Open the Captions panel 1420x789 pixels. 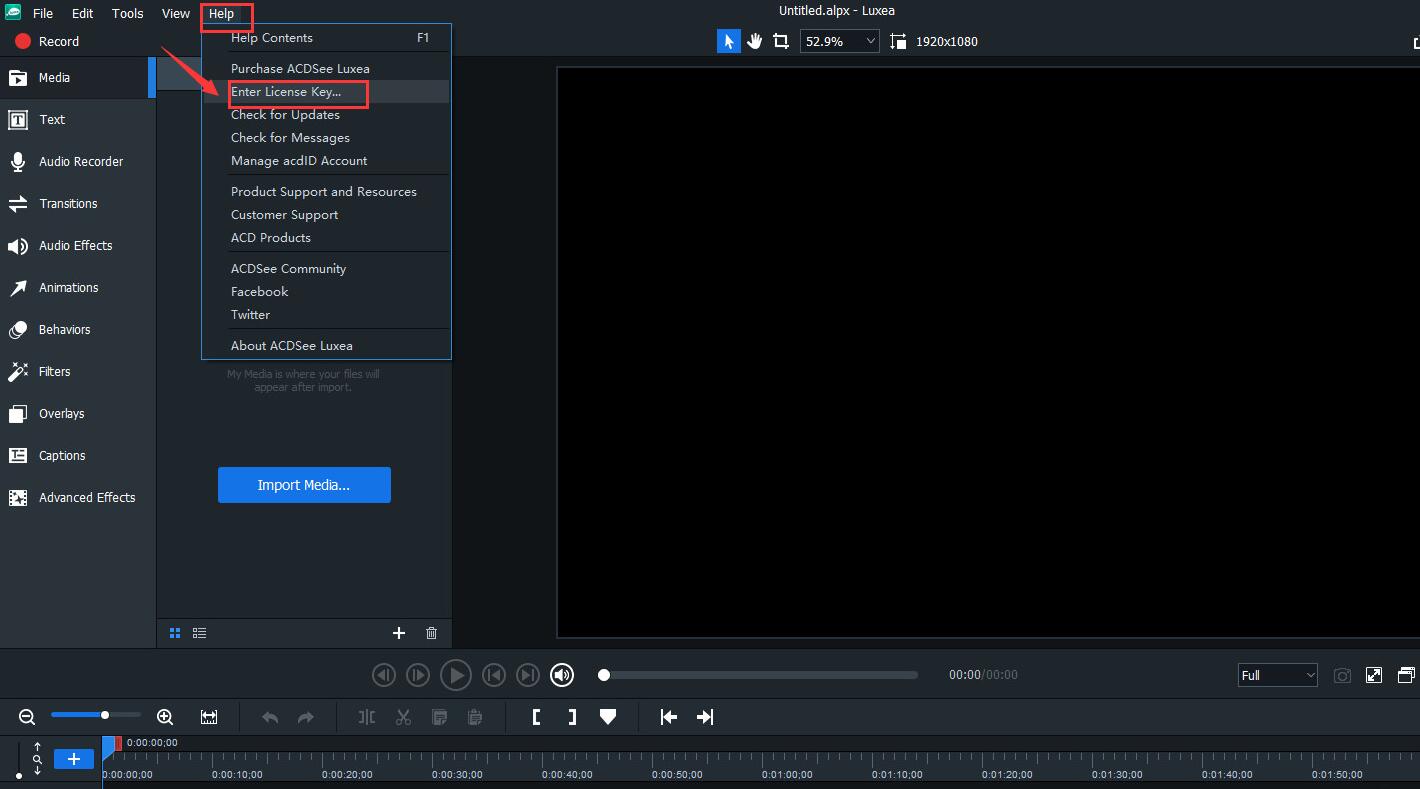coord(78,455)
